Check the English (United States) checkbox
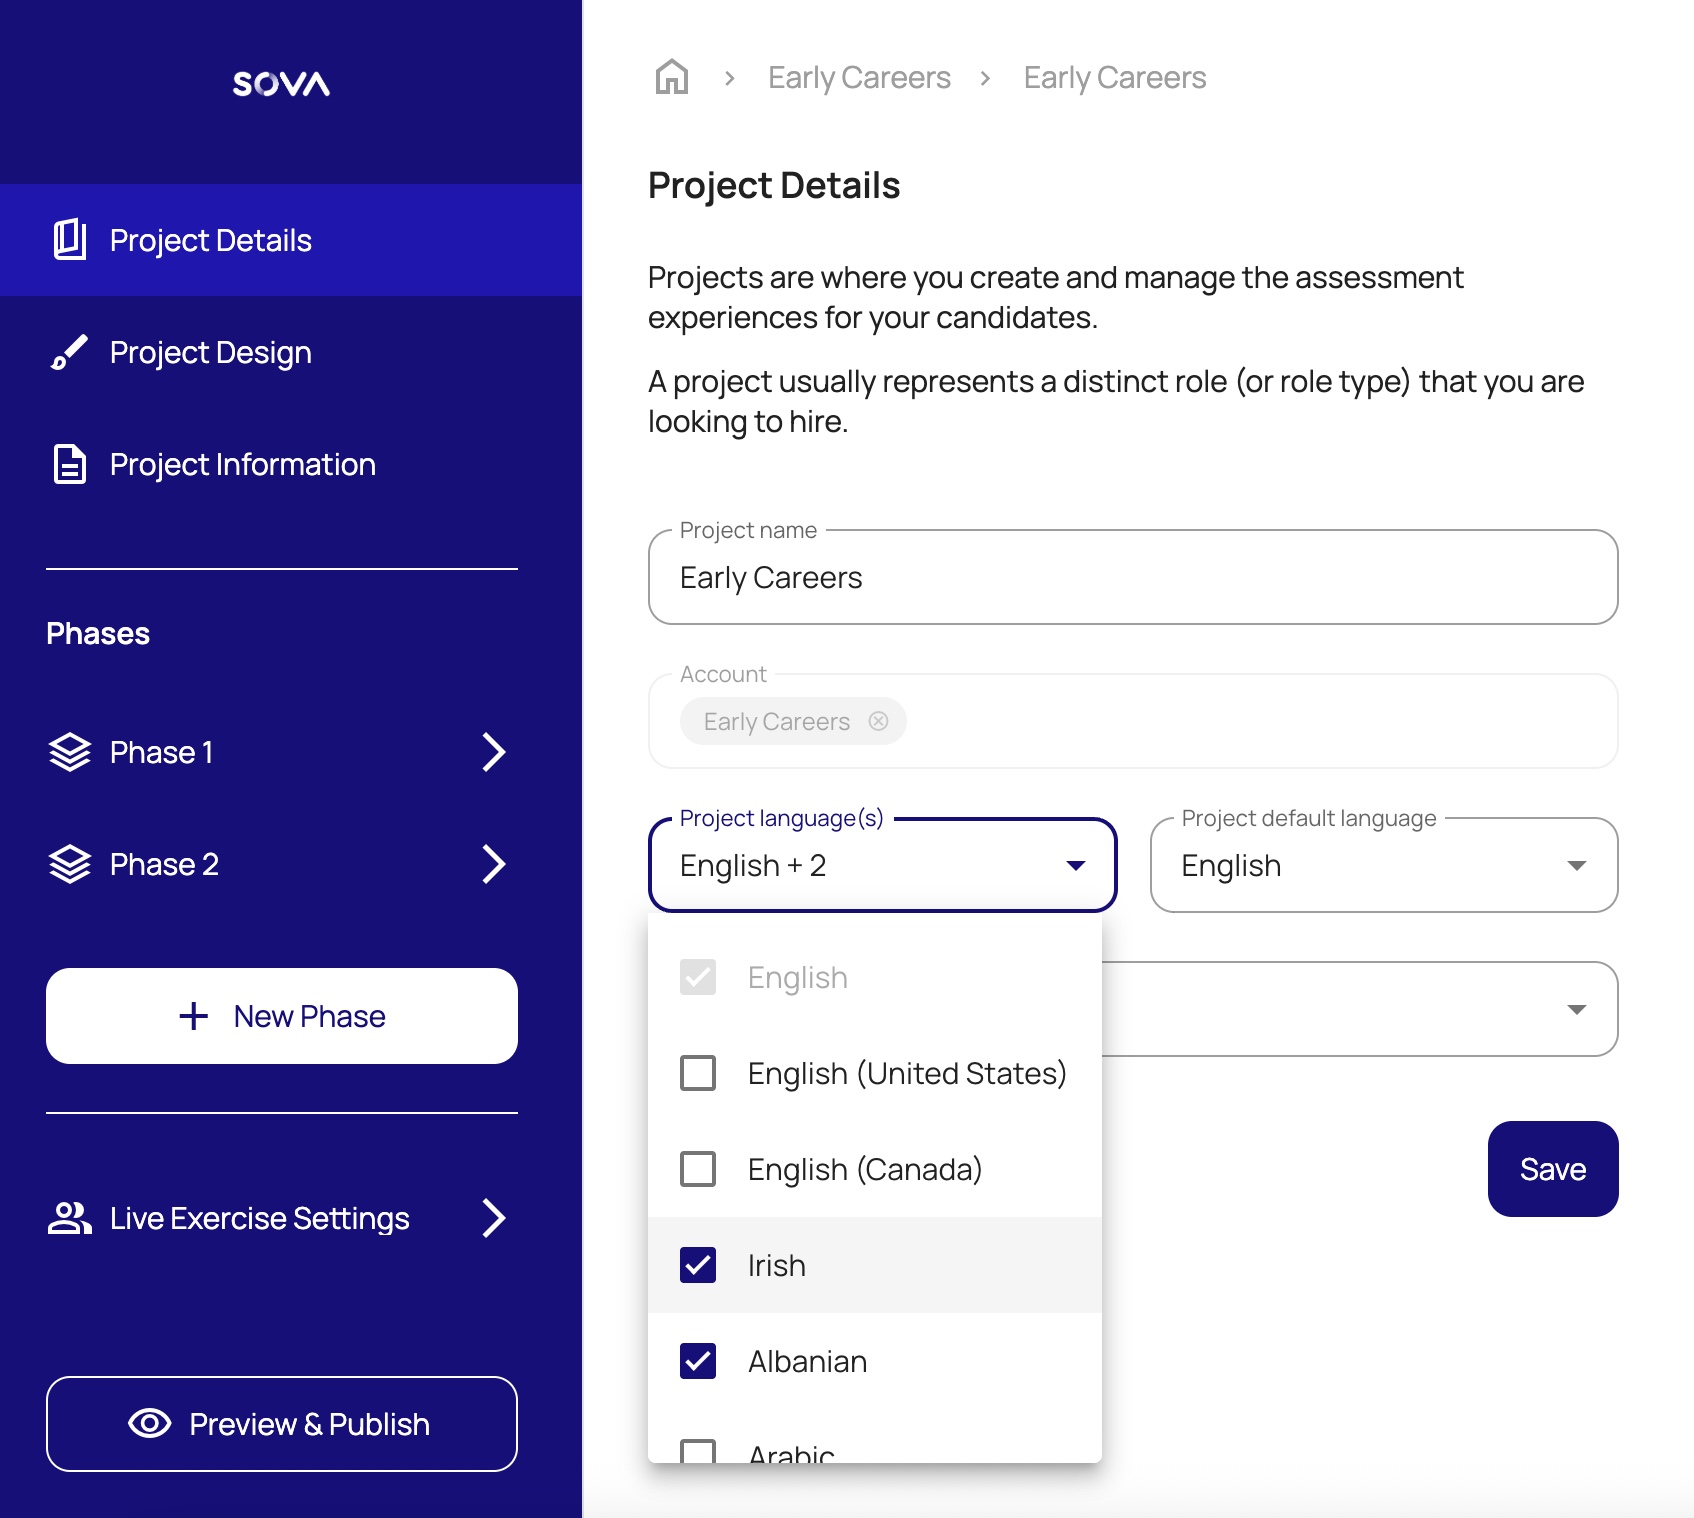The height and width of the screenshot is (1518, 1694). pos(698,1073)
